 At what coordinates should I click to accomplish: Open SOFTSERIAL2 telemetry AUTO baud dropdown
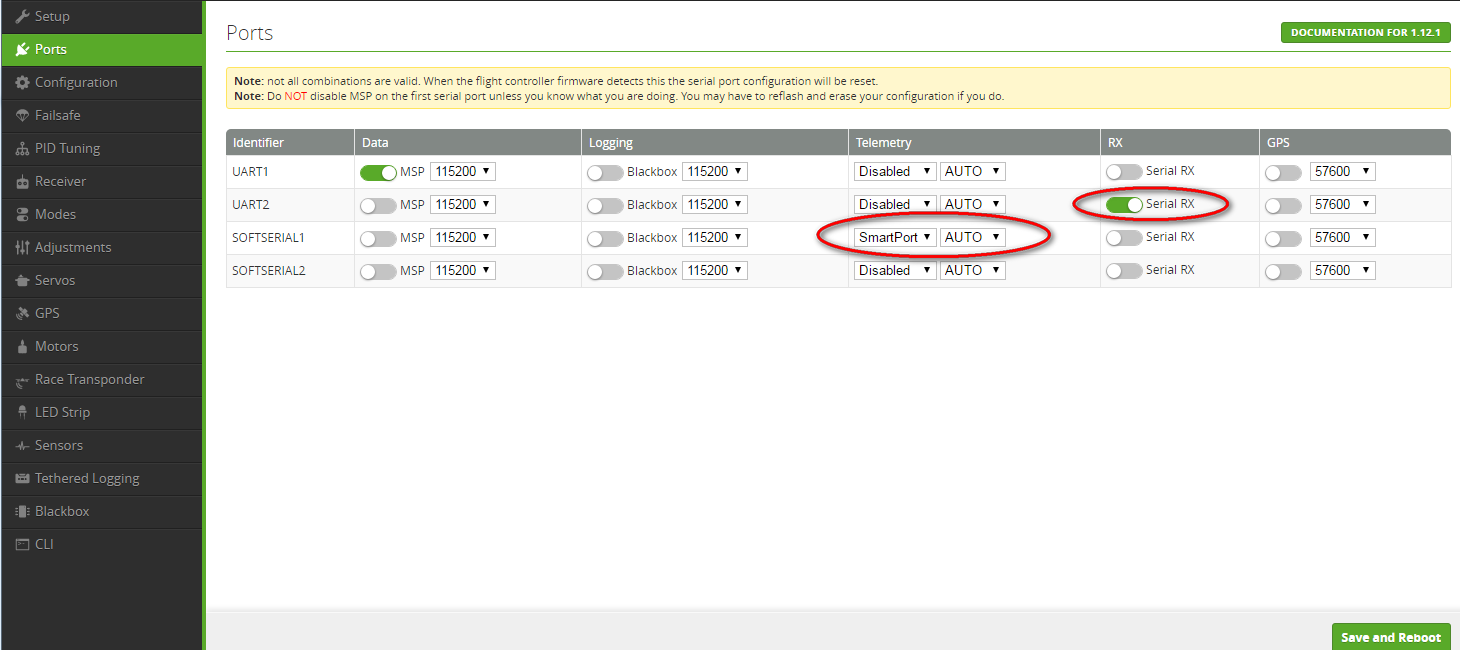(x=972, y=271)
